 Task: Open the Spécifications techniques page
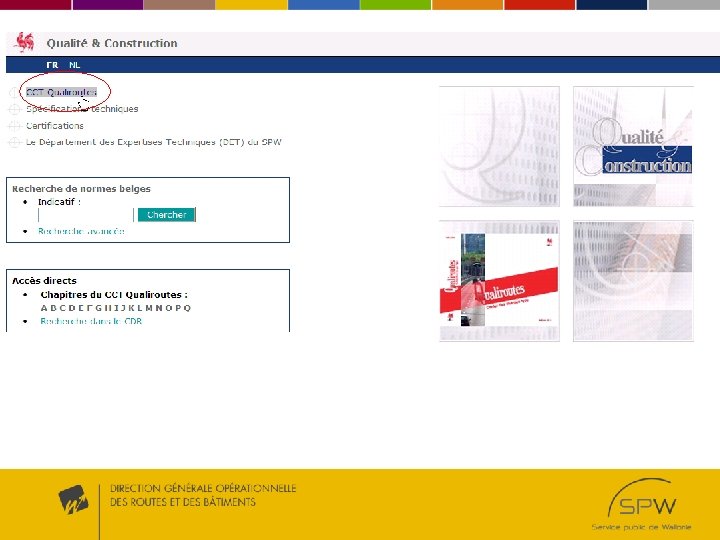point(82,109)
